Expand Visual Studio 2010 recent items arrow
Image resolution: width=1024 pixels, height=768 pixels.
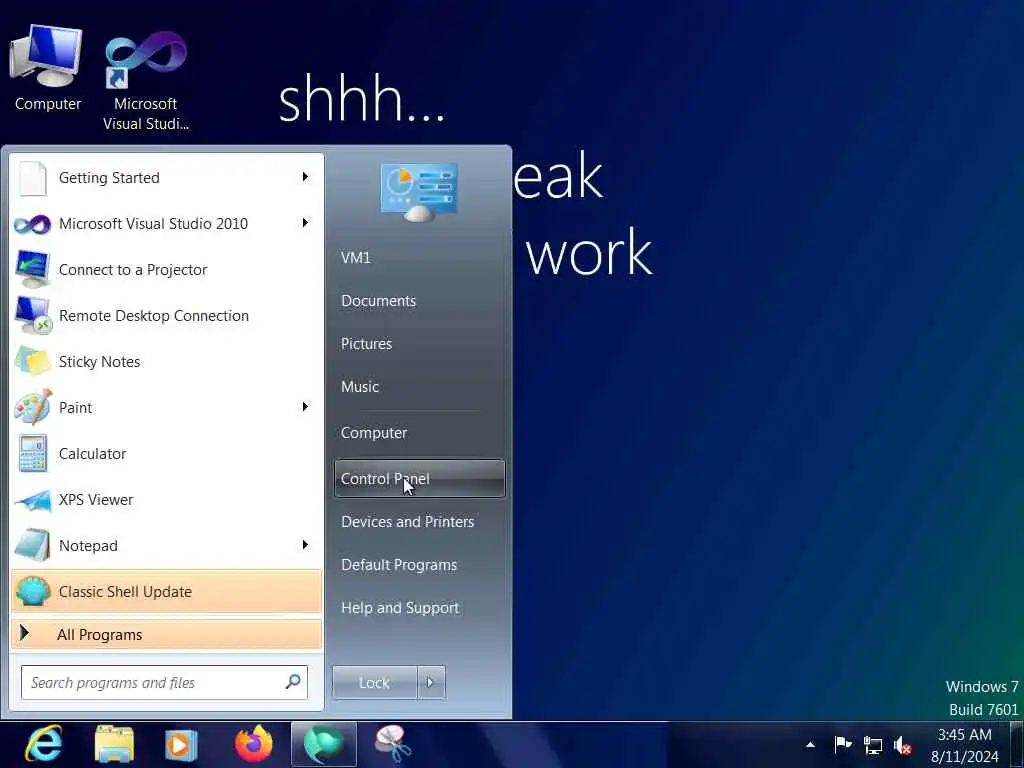[305, 223]
